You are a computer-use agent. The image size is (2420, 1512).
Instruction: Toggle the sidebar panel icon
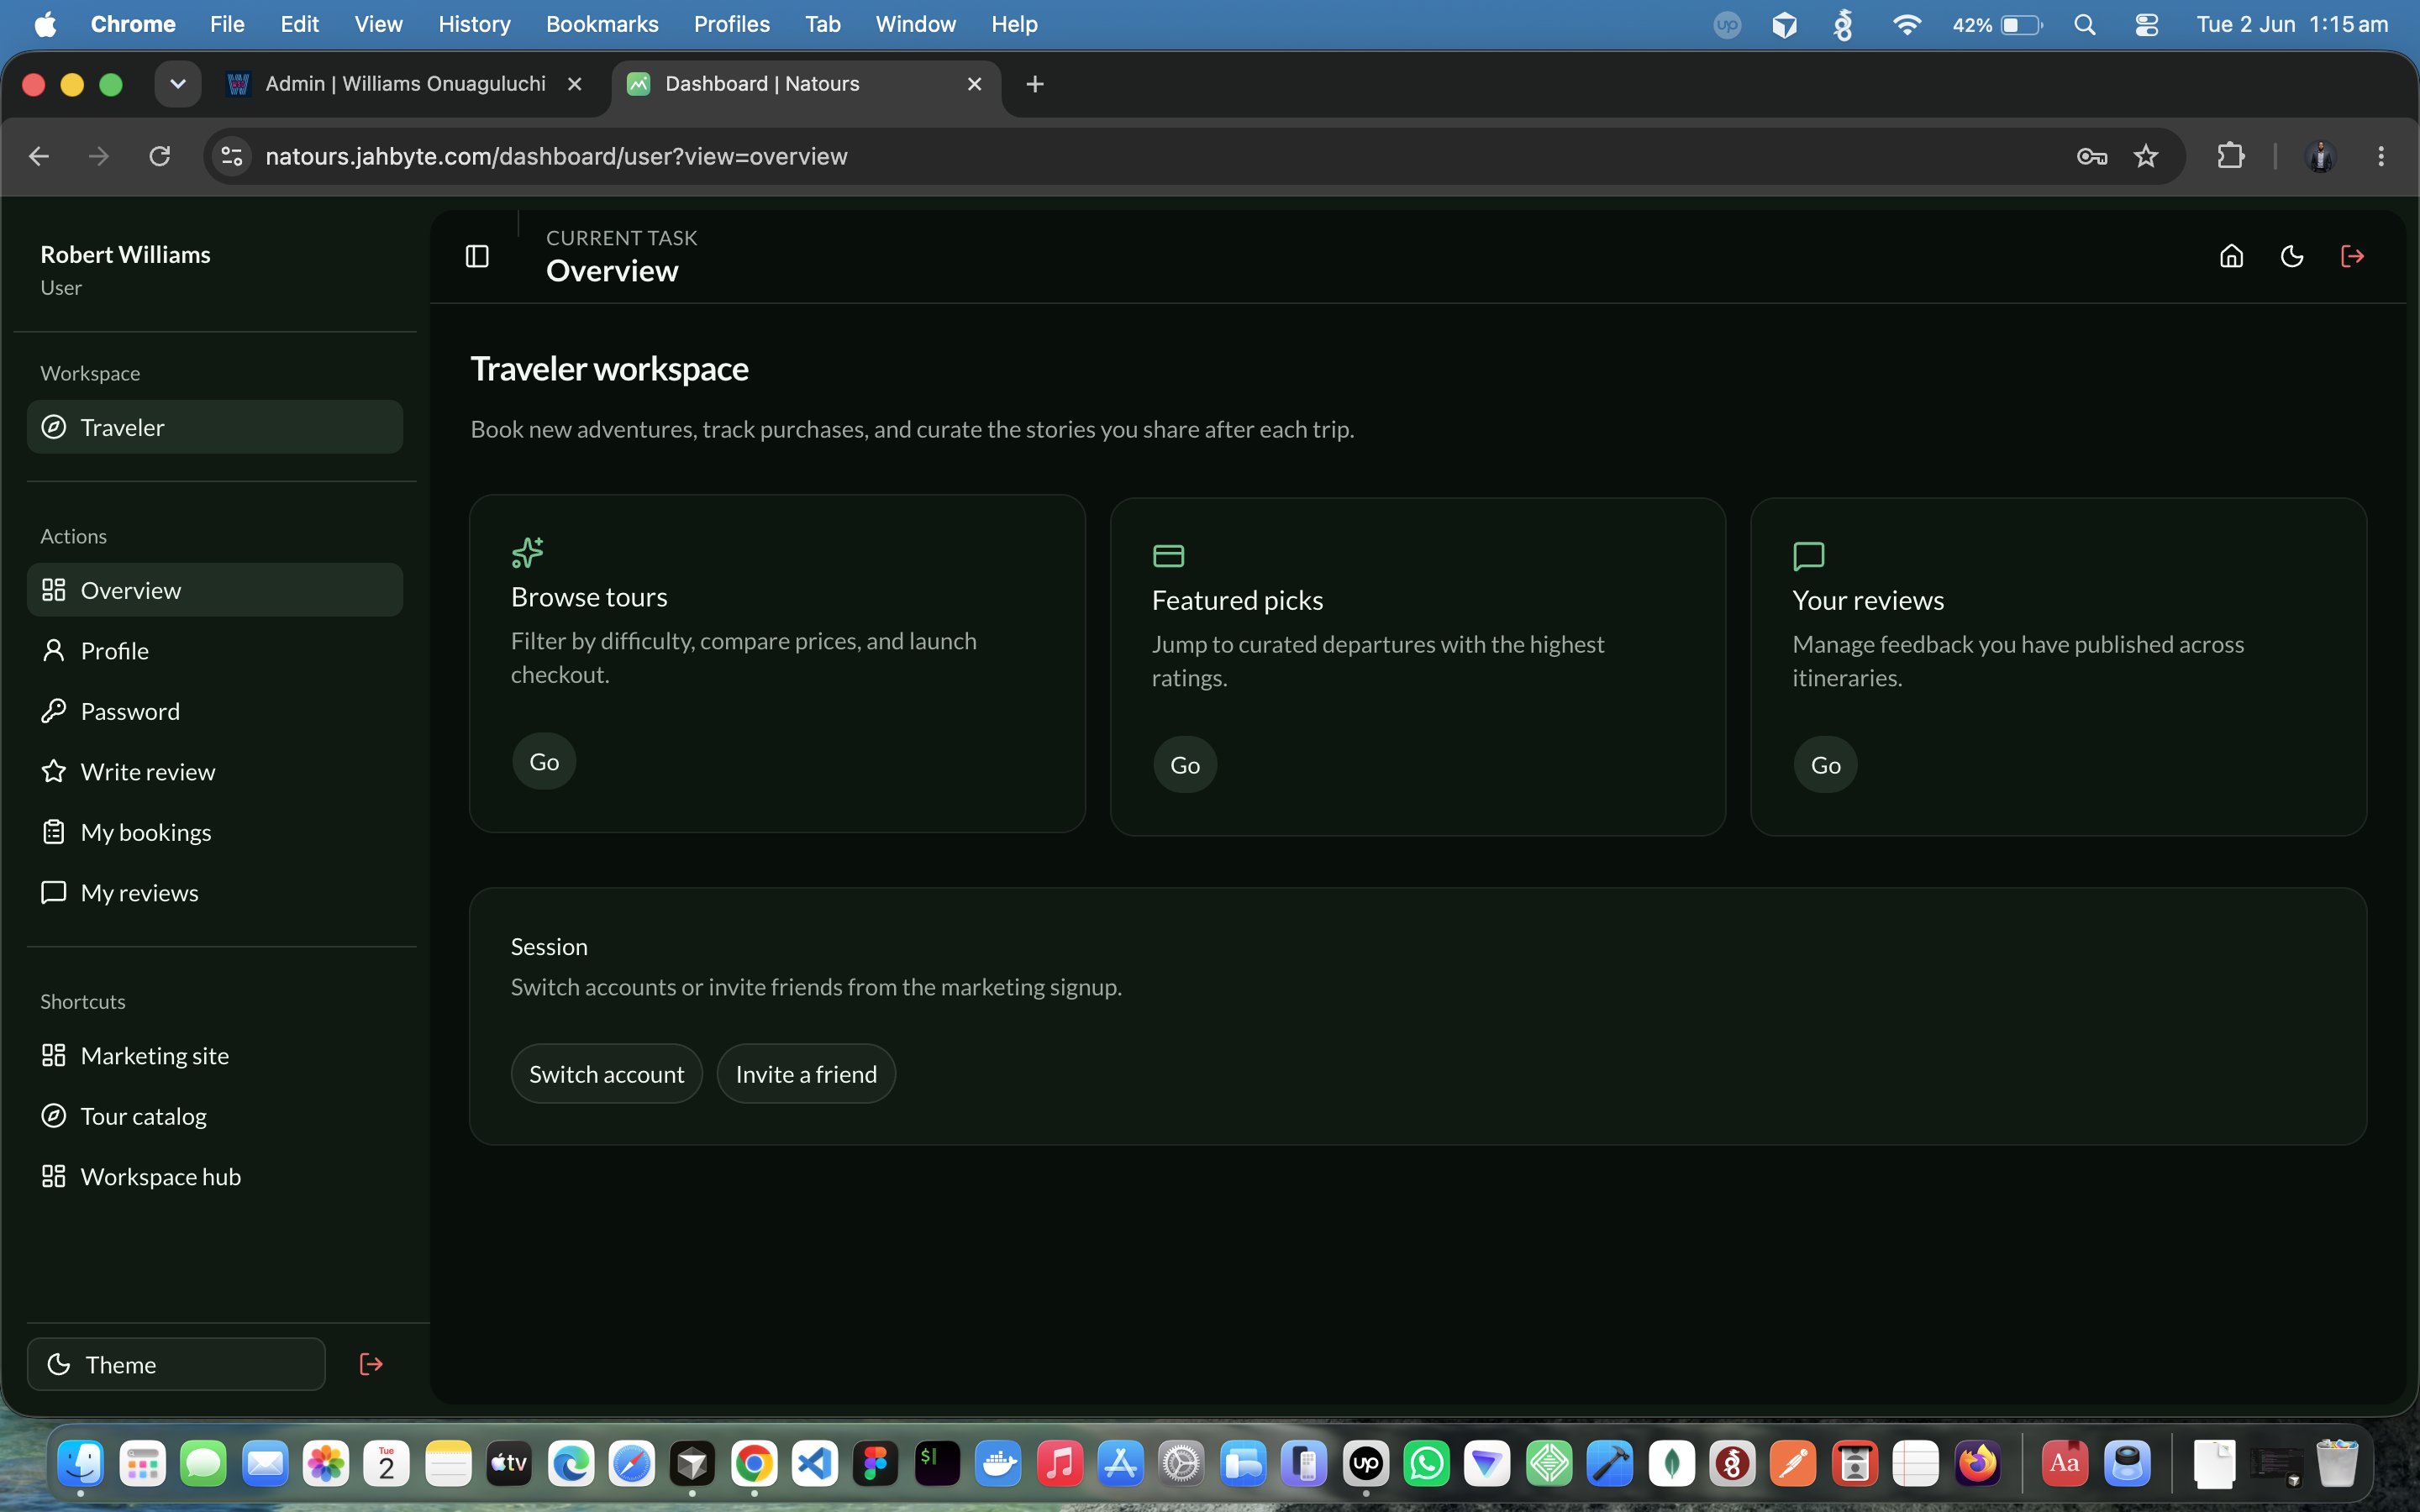(x=477, y=257)
